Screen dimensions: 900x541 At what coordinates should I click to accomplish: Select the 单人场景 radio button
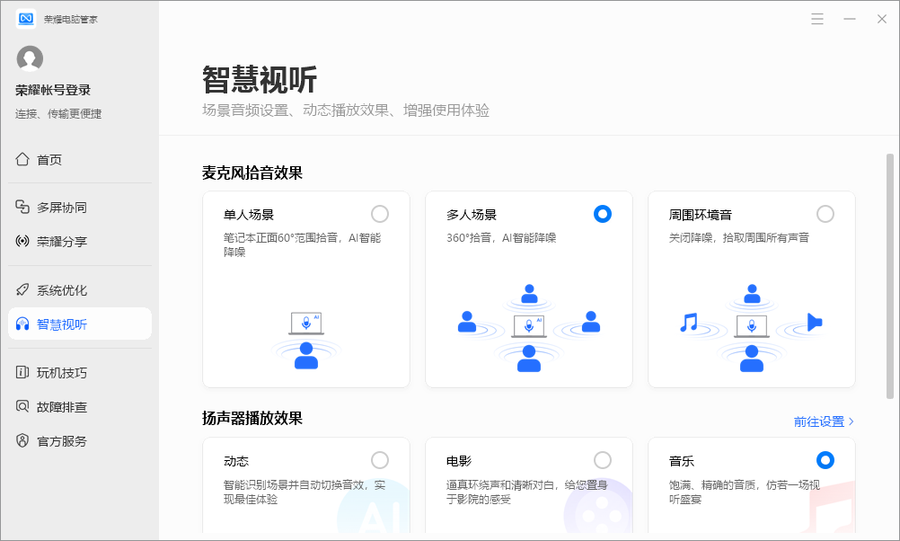379,214
